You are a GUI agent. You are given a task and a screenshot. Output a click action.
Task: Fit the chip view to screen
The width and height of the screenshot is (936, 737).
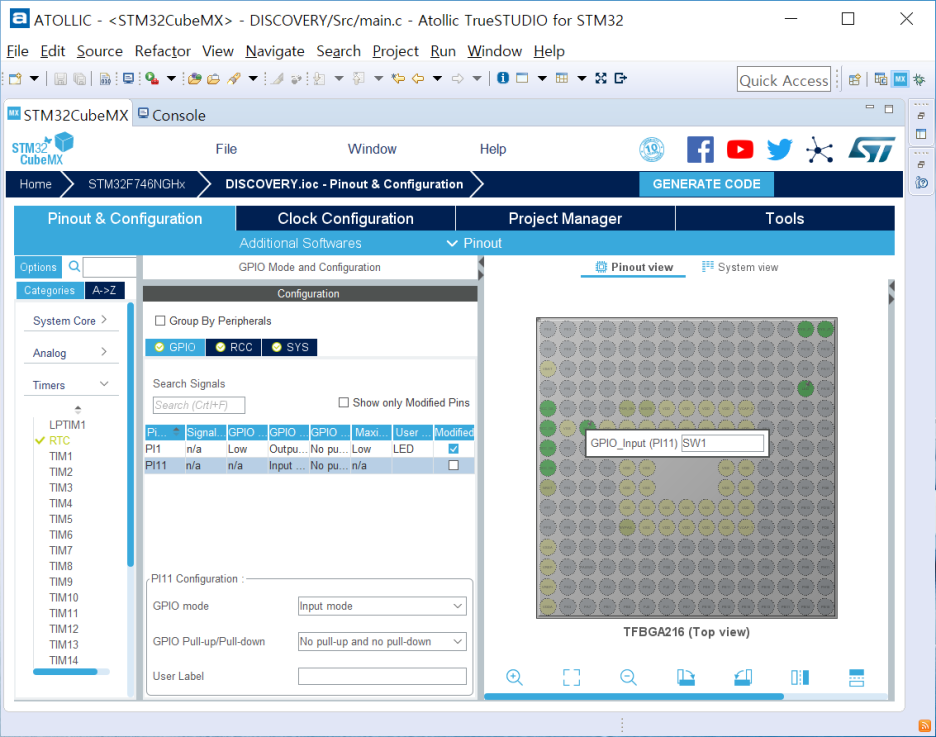571,677
